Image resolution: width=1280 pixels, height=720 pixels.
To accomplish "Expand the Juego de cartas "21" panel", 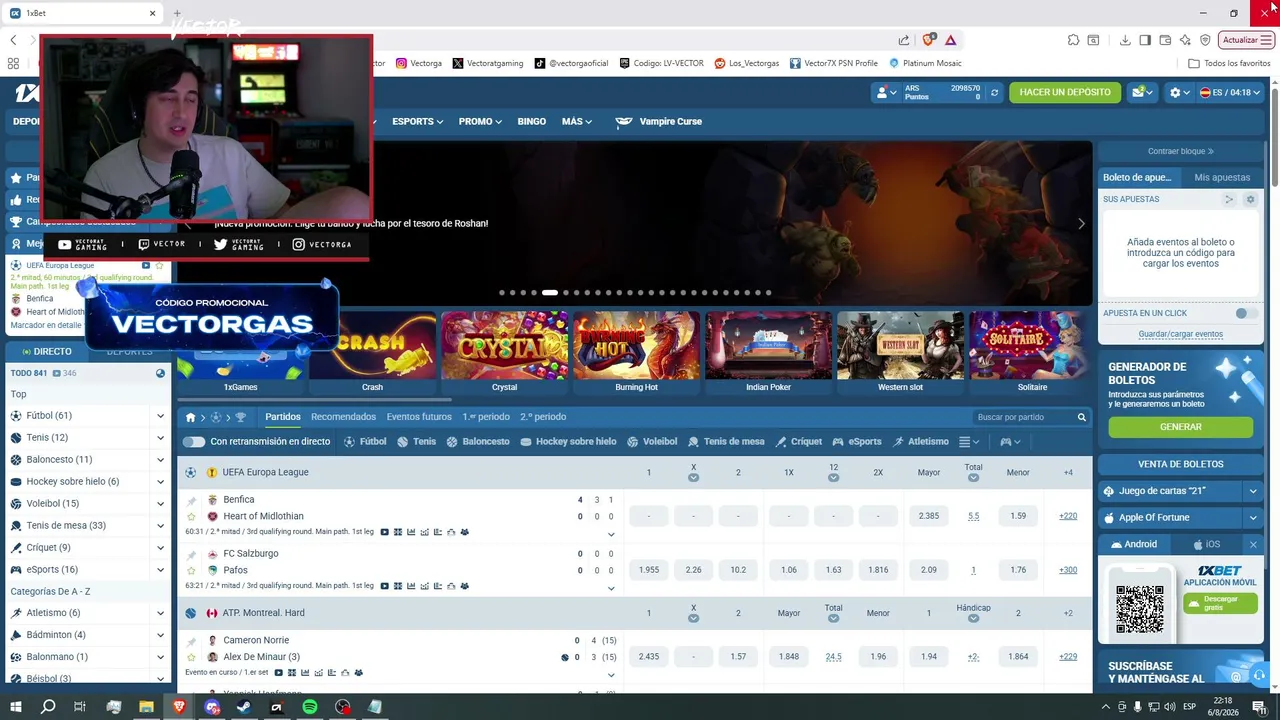I will [x=1252, y=491].
